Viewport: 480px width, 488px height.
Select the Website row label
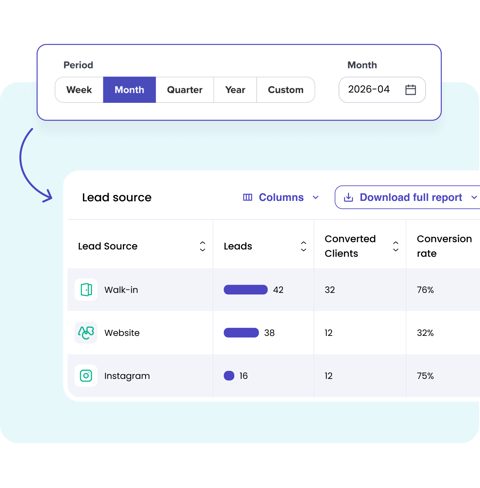tap(122, 333)
